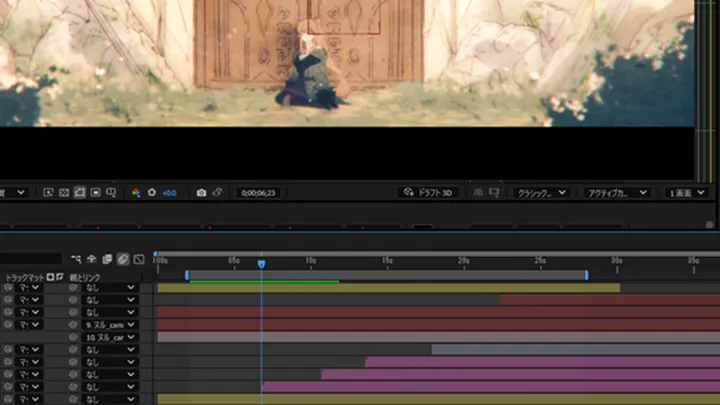This screenshot has width=720, height=405.
Task: Open the アクティブカメラ view dropdown
Action: 617,193
